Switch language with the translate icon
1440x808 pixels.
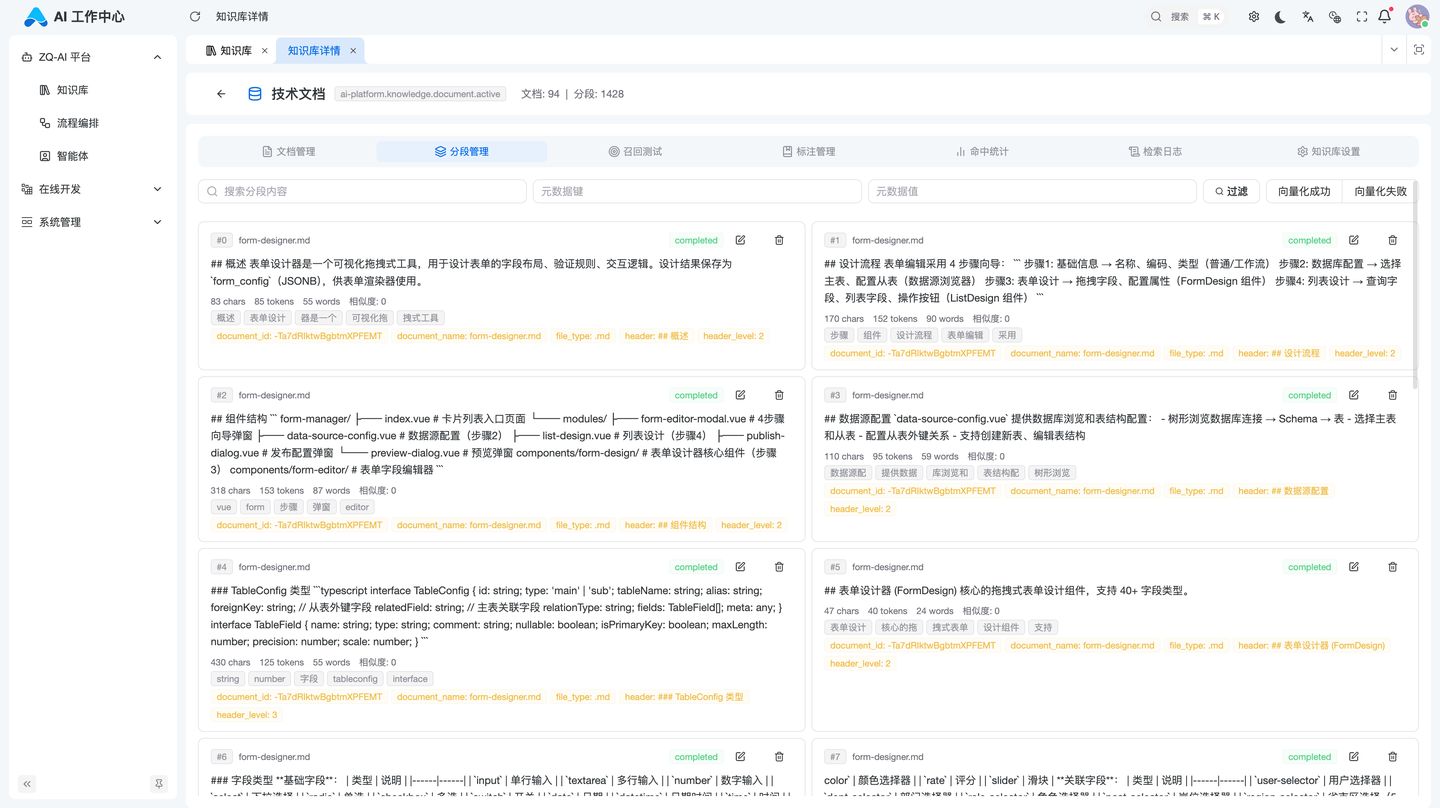(x=1307, y=17)
